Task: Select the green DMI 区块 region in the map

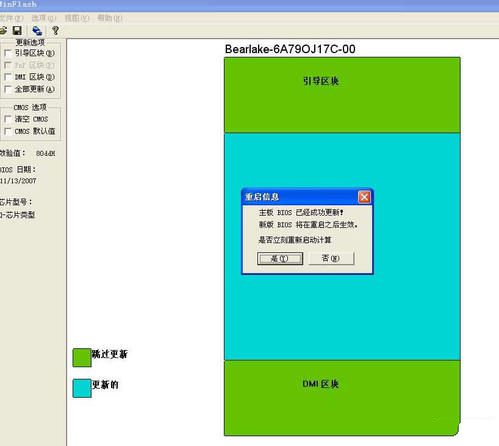Action: (342, 398)
